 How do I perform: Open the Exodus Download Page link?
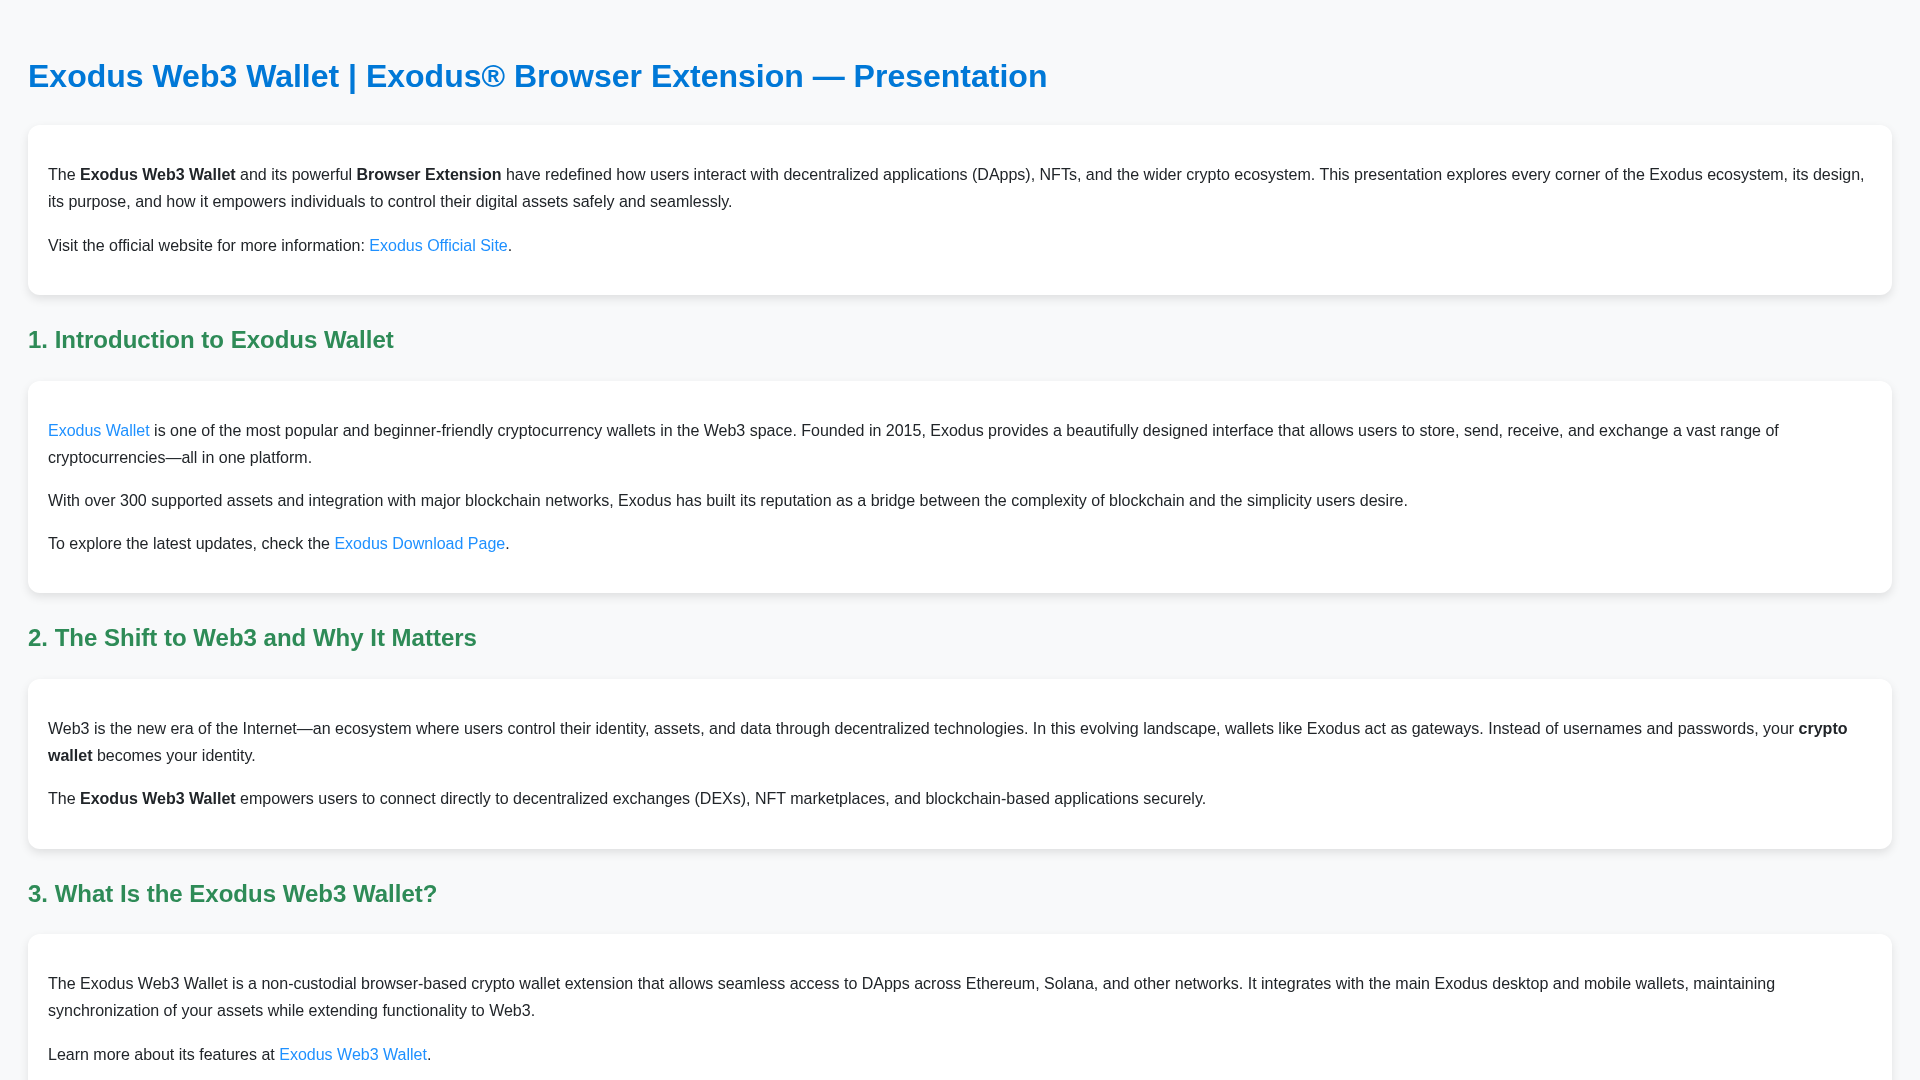(419, 543)
